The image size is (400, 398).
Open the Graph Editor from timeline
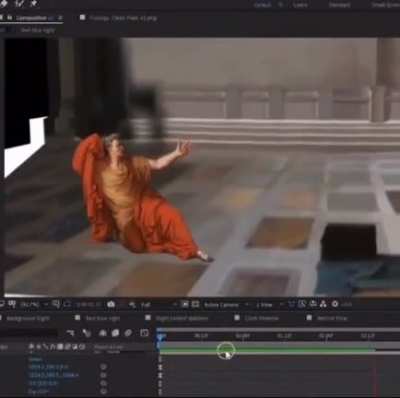click(144, 333)
